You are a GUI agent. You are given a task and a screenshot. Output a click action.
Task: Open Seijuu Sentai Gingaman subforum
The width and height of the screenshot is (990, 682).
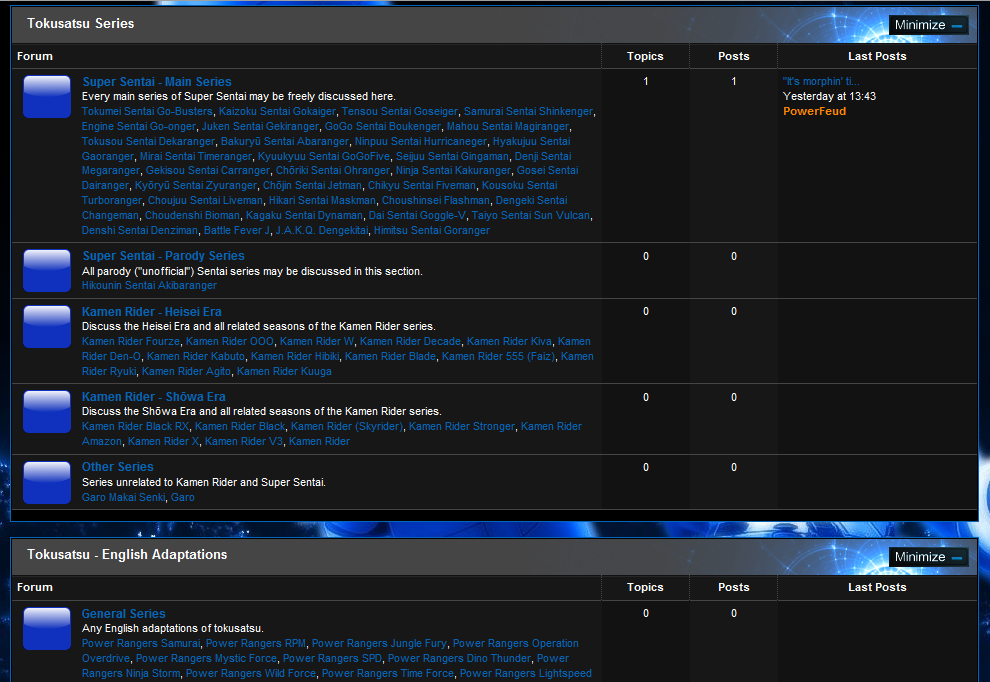pyautogui.click(x=452, y=156)
